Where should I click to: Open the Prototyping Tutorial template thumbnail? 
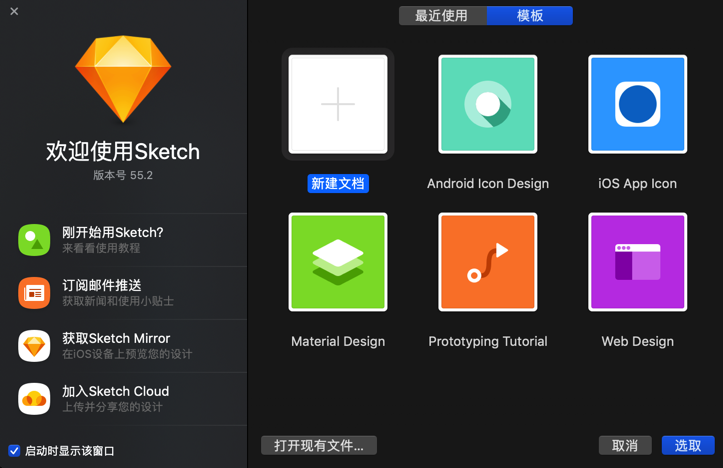tap(488, 262)
